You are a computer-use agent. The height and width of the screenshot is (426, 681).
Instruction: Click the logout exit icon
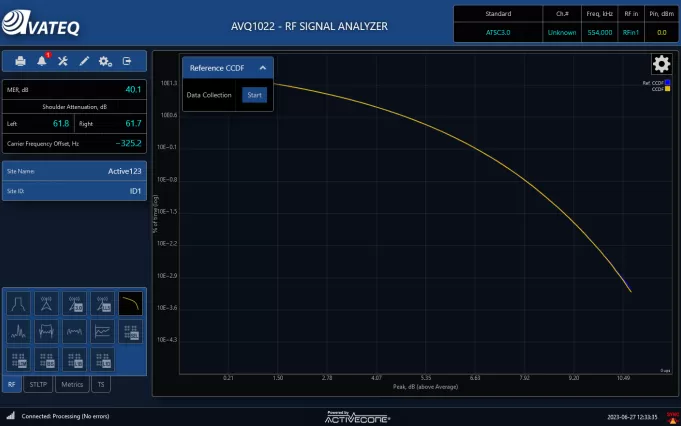(x=127, y=61)
